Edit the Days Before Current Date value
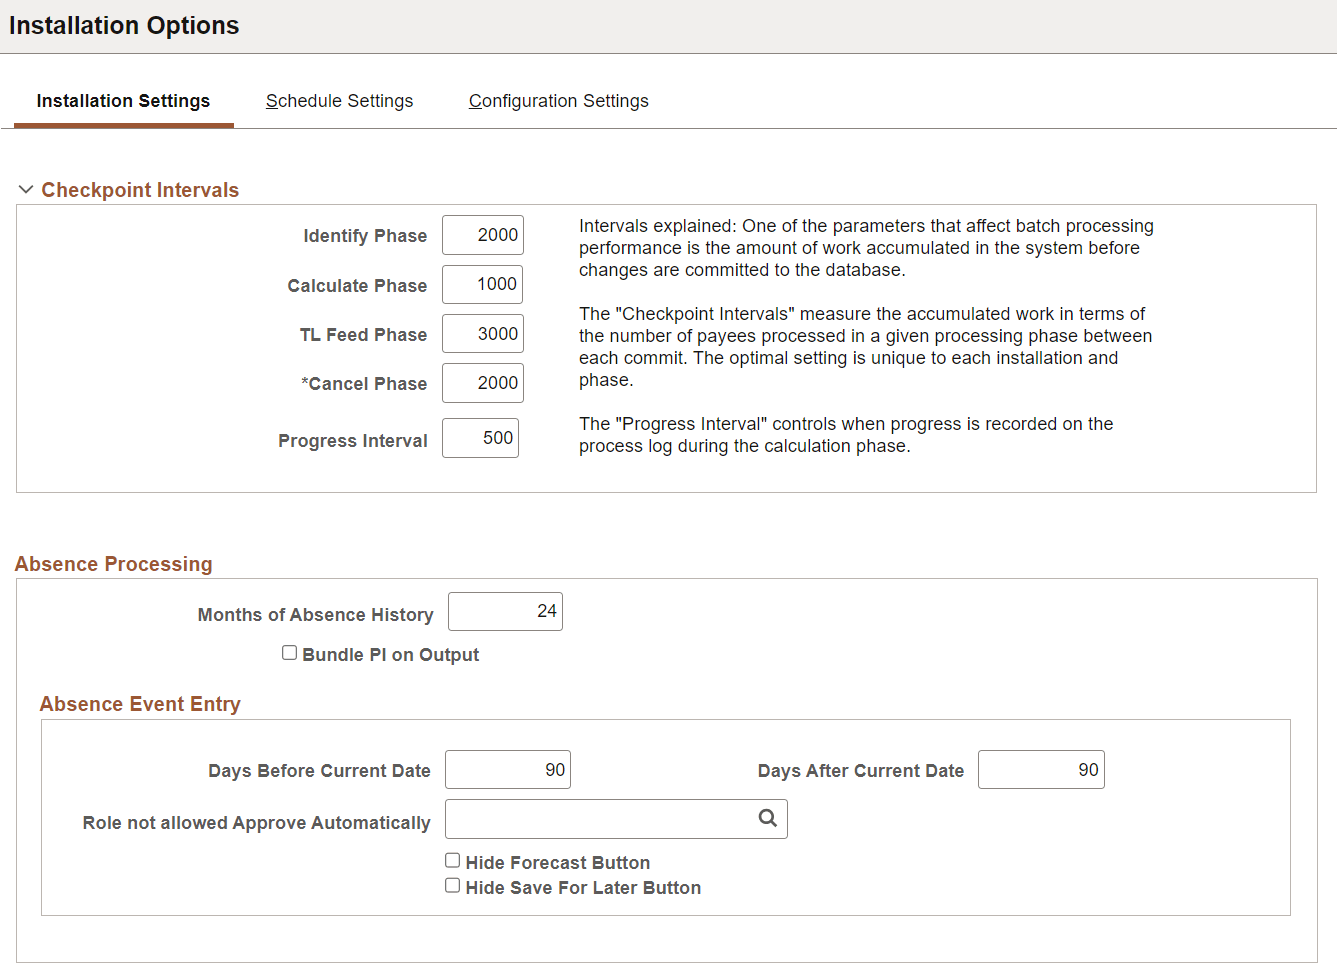Image resolution: width=1337 pixels, height=971 pixels. coord(507,769)
